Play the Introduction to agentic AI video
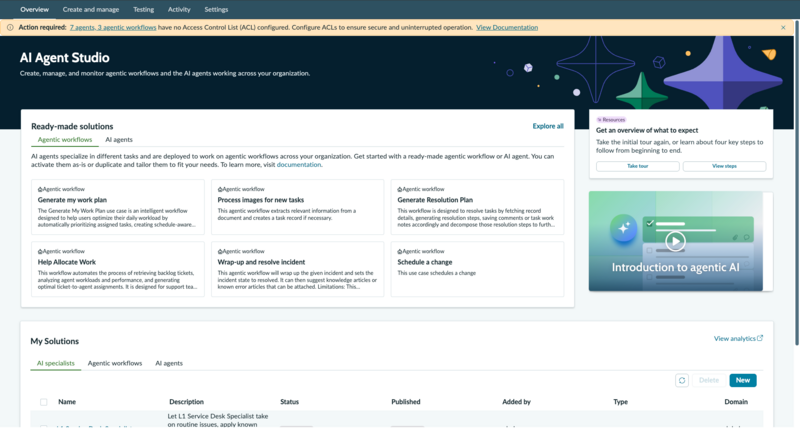This screenshot has width=800, height=428. click(675, 241)
